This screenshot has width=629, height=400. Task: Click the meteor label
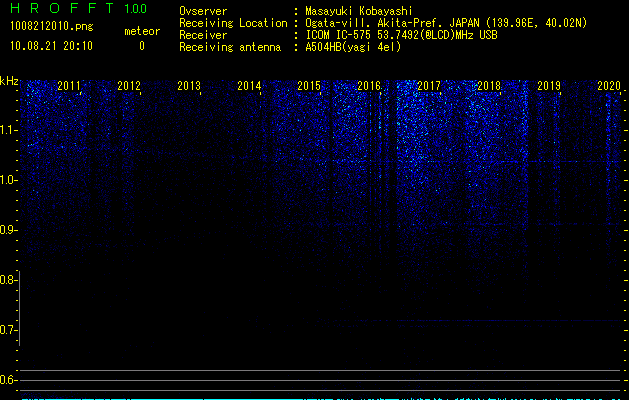point(142,31)
